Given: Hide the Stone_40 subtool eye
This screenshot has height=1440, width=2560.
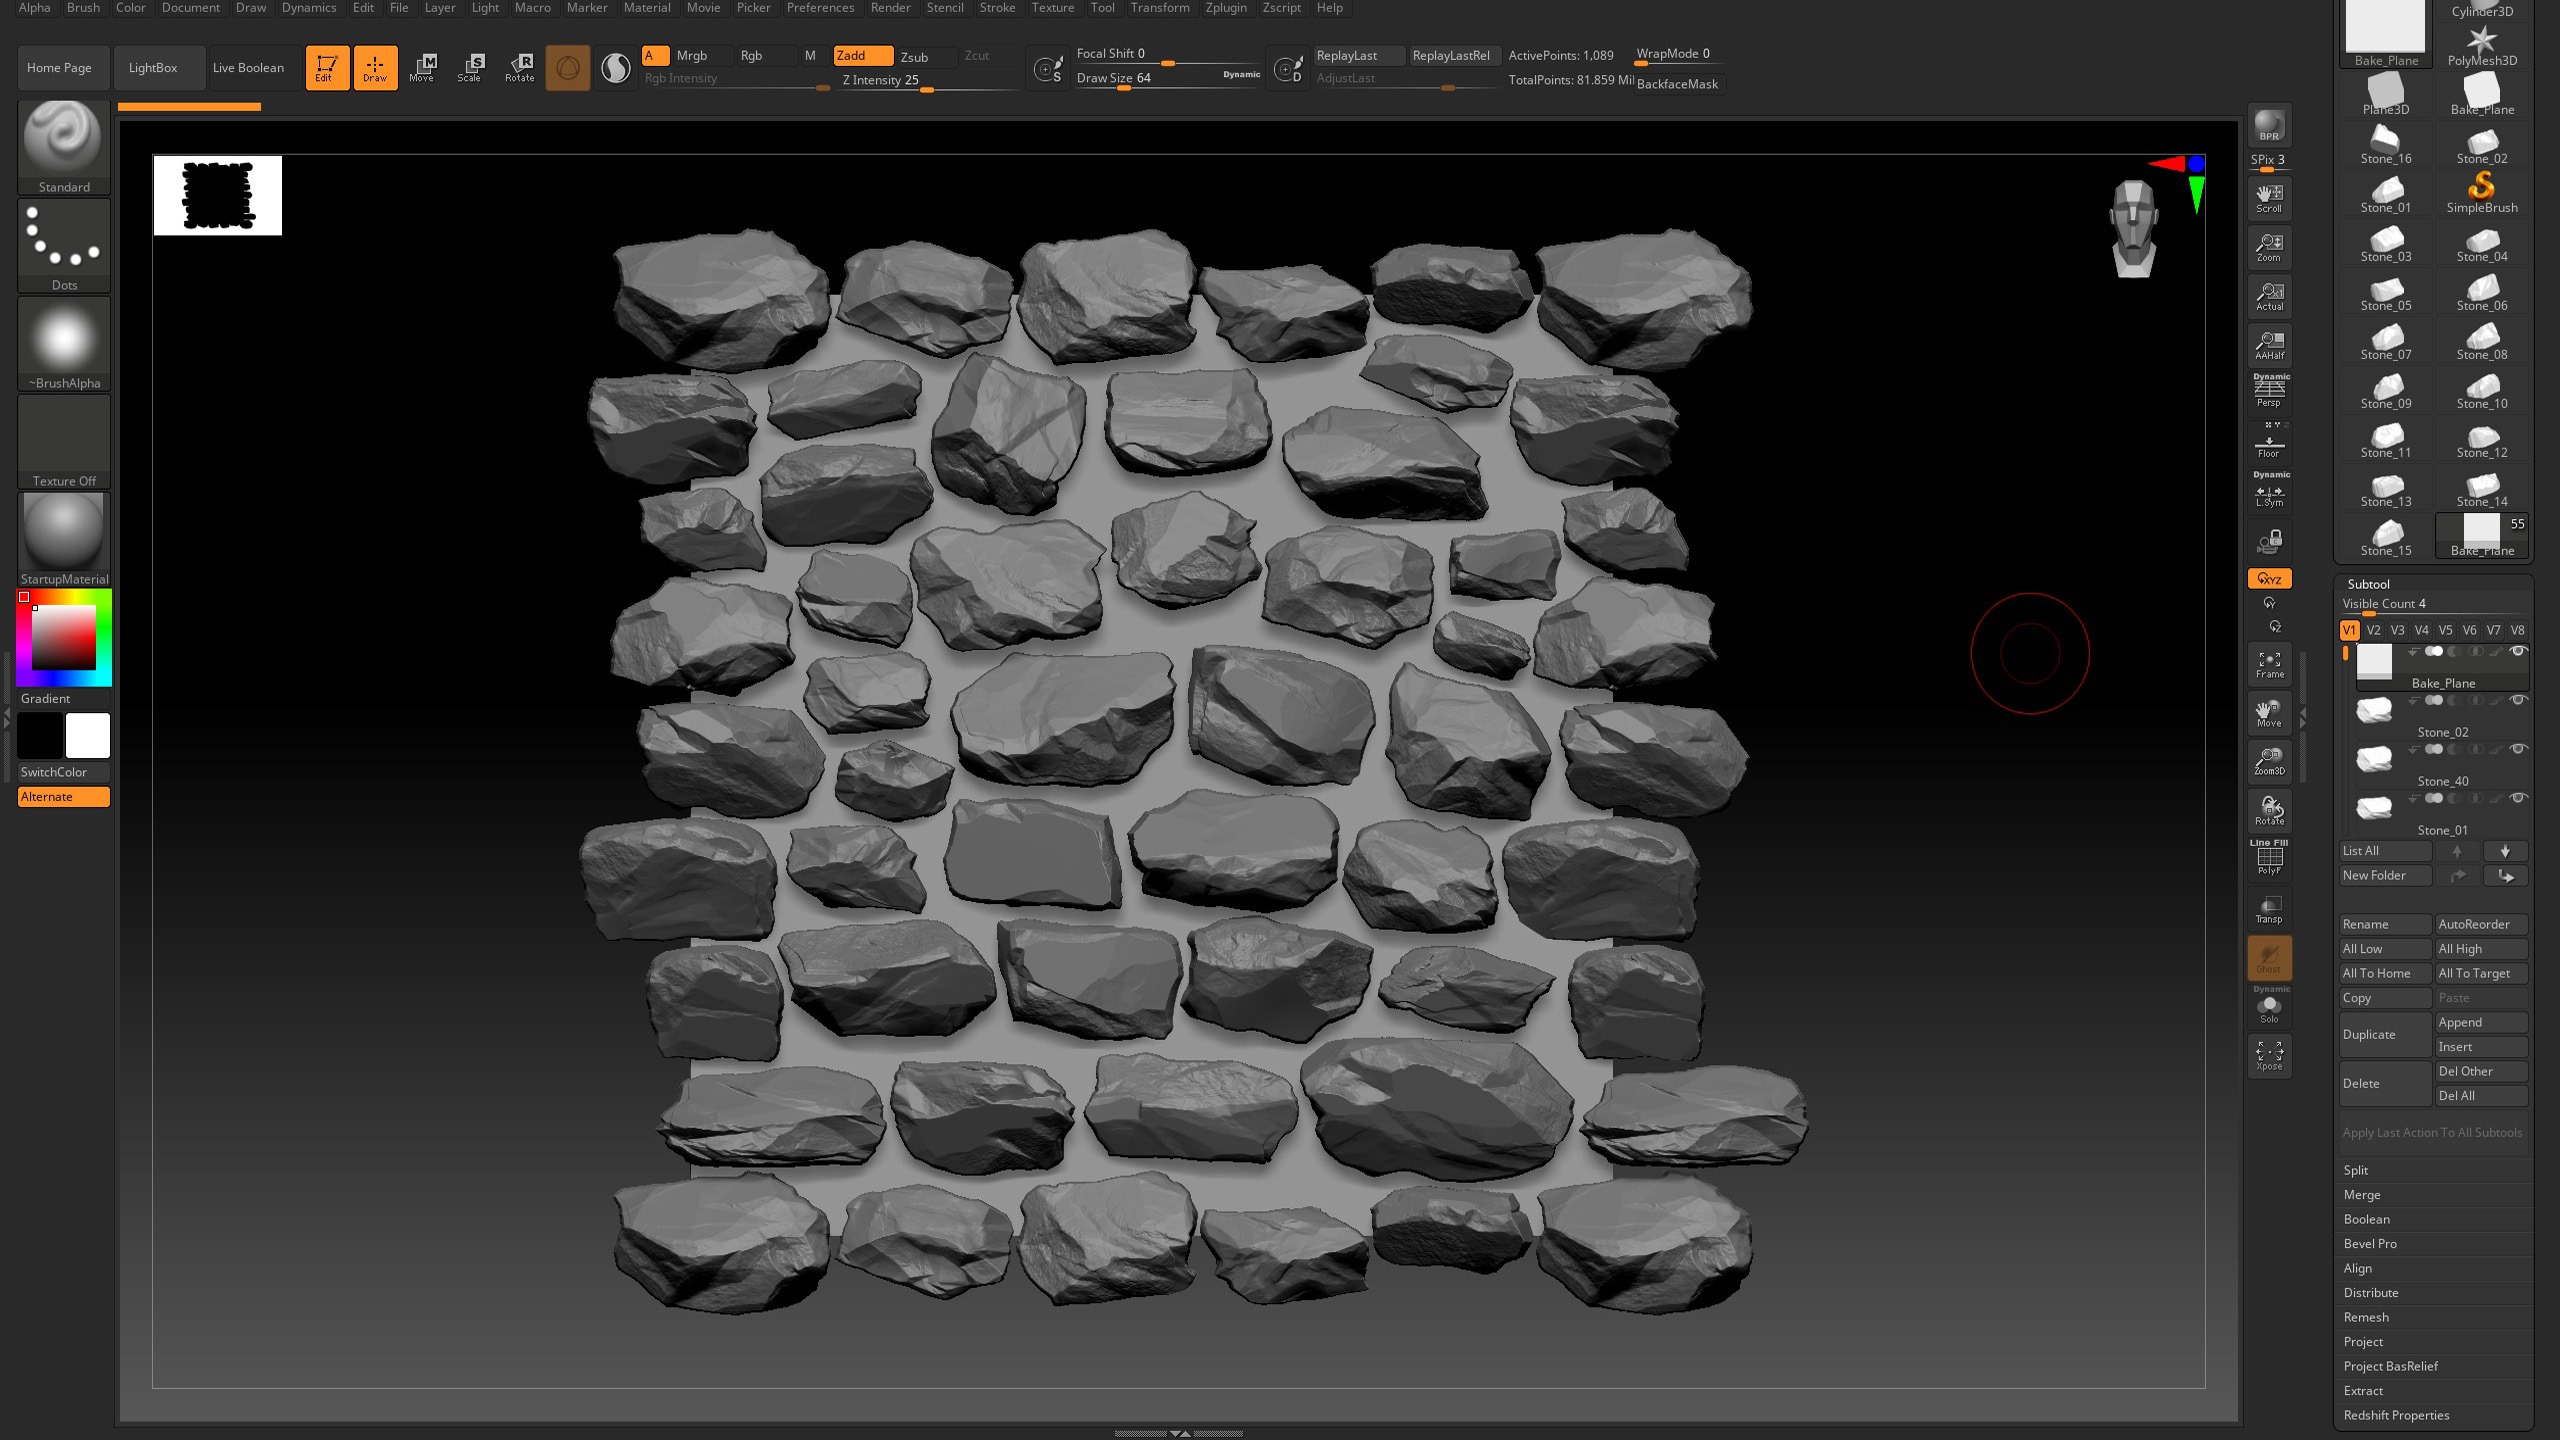Looking at the screenshot, I should click(2519, 749).
